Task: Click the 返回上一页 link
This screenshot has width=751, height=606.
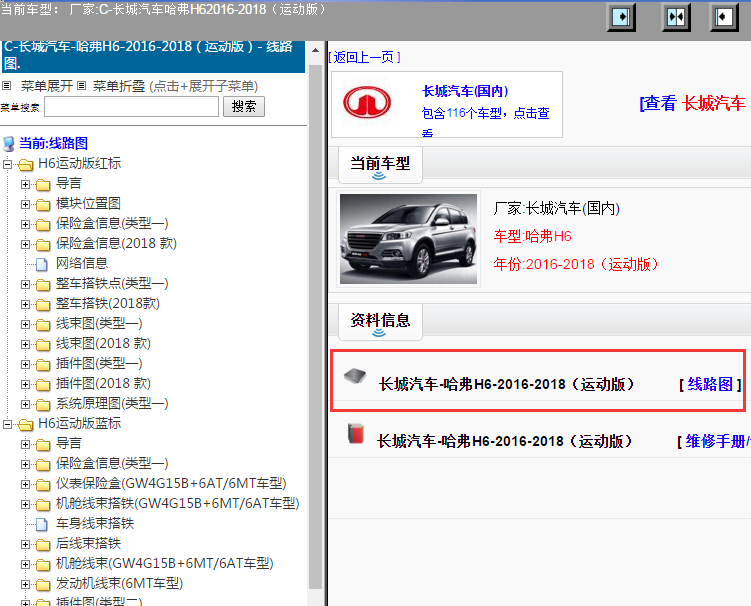Action: point(364,57)
